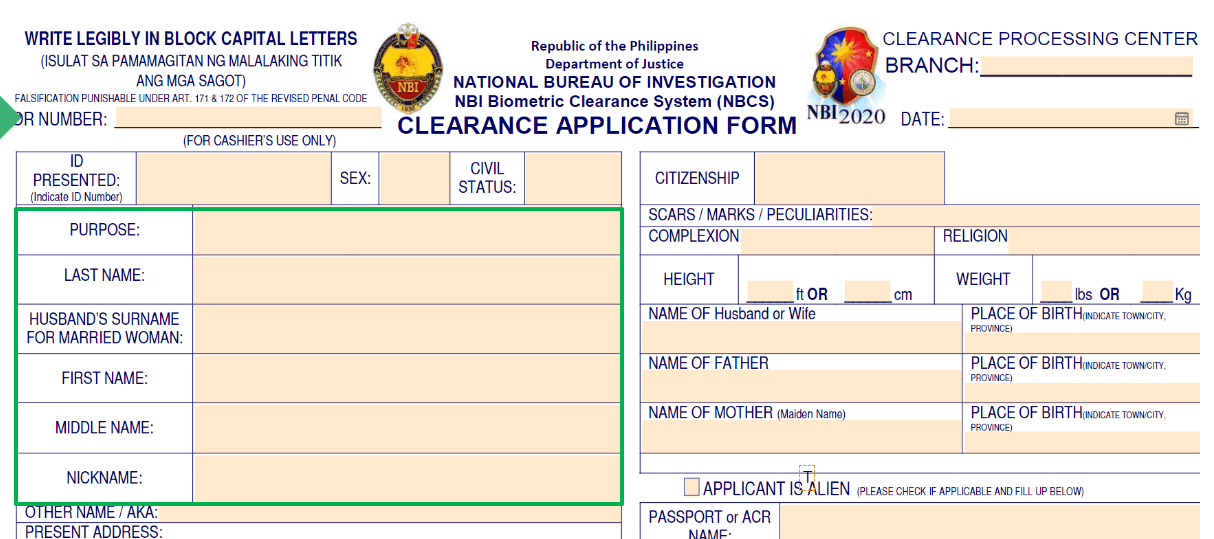Click the RELIGION input field

[x=1104, y=241]
